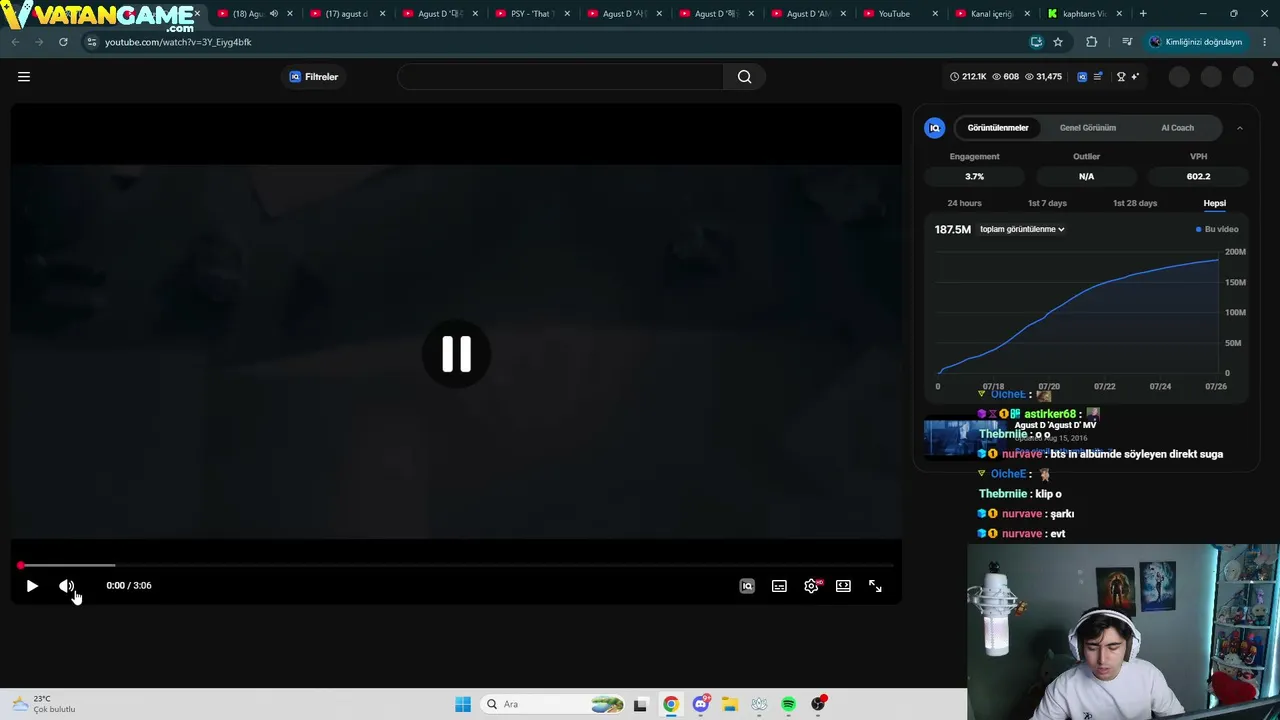This screenshot has width=1280, height=720.
Task: Open the AI Coach tab
Action: [x=1177, y=128]
